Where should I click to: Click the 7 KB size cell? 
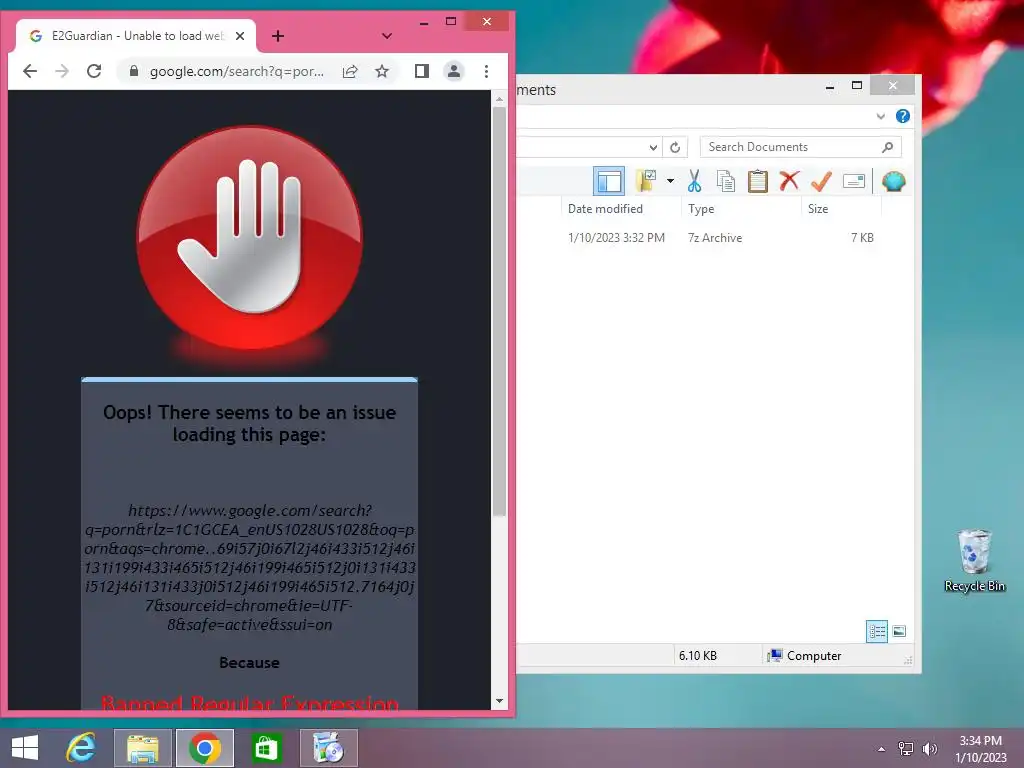pyautogui.click(x=862, y=238)
